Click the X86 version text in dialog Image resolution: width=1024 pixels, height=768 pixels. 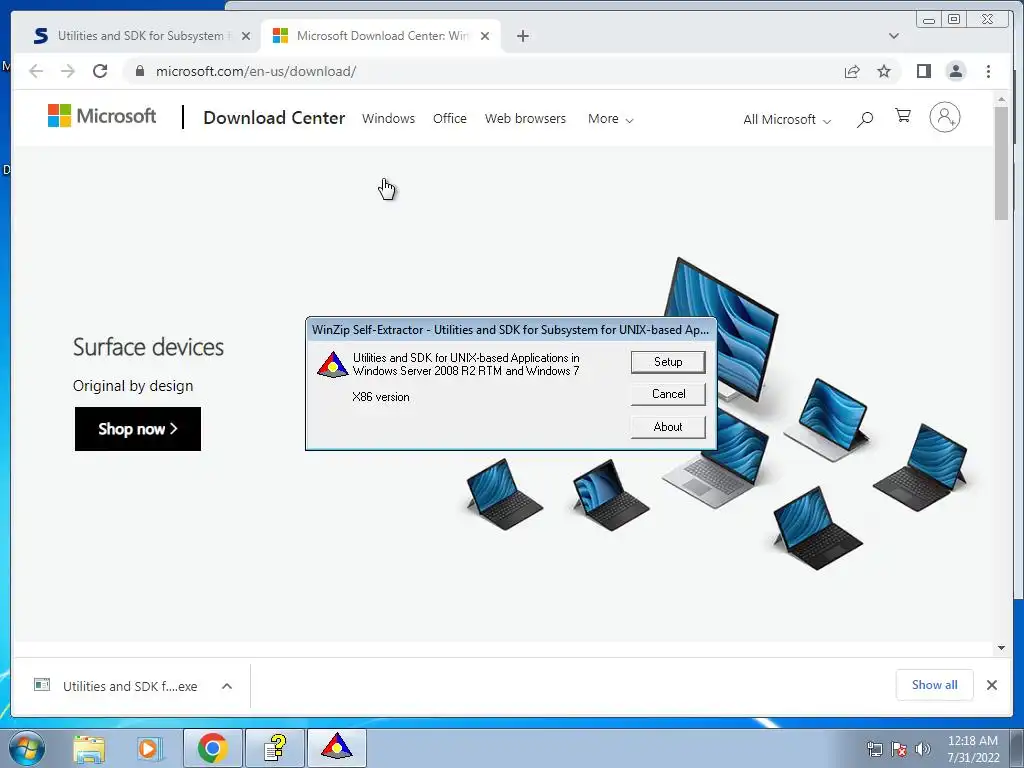click(x=381, y=397)
